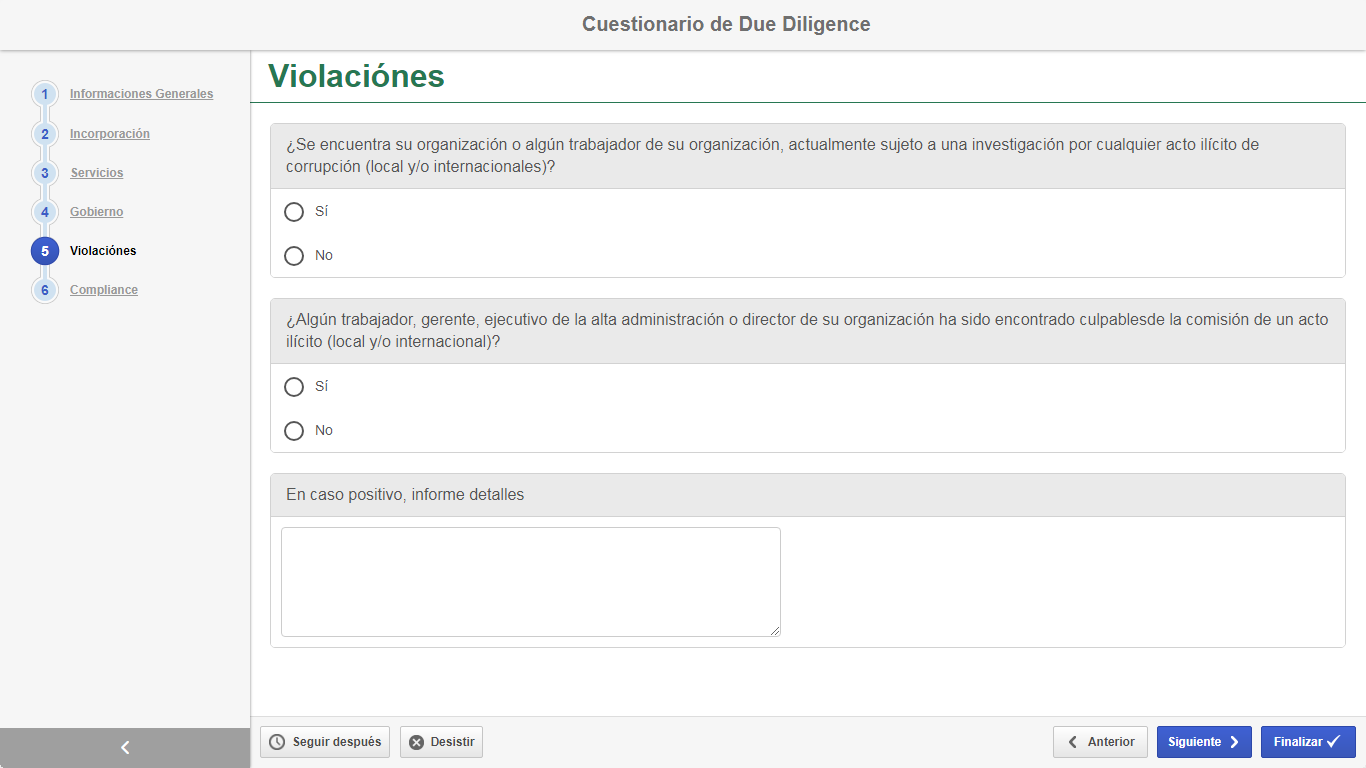1366x768 pixels.
Task: Advance with the Siguiente button
Action: pyautogui.click(x=1204, y=742)
